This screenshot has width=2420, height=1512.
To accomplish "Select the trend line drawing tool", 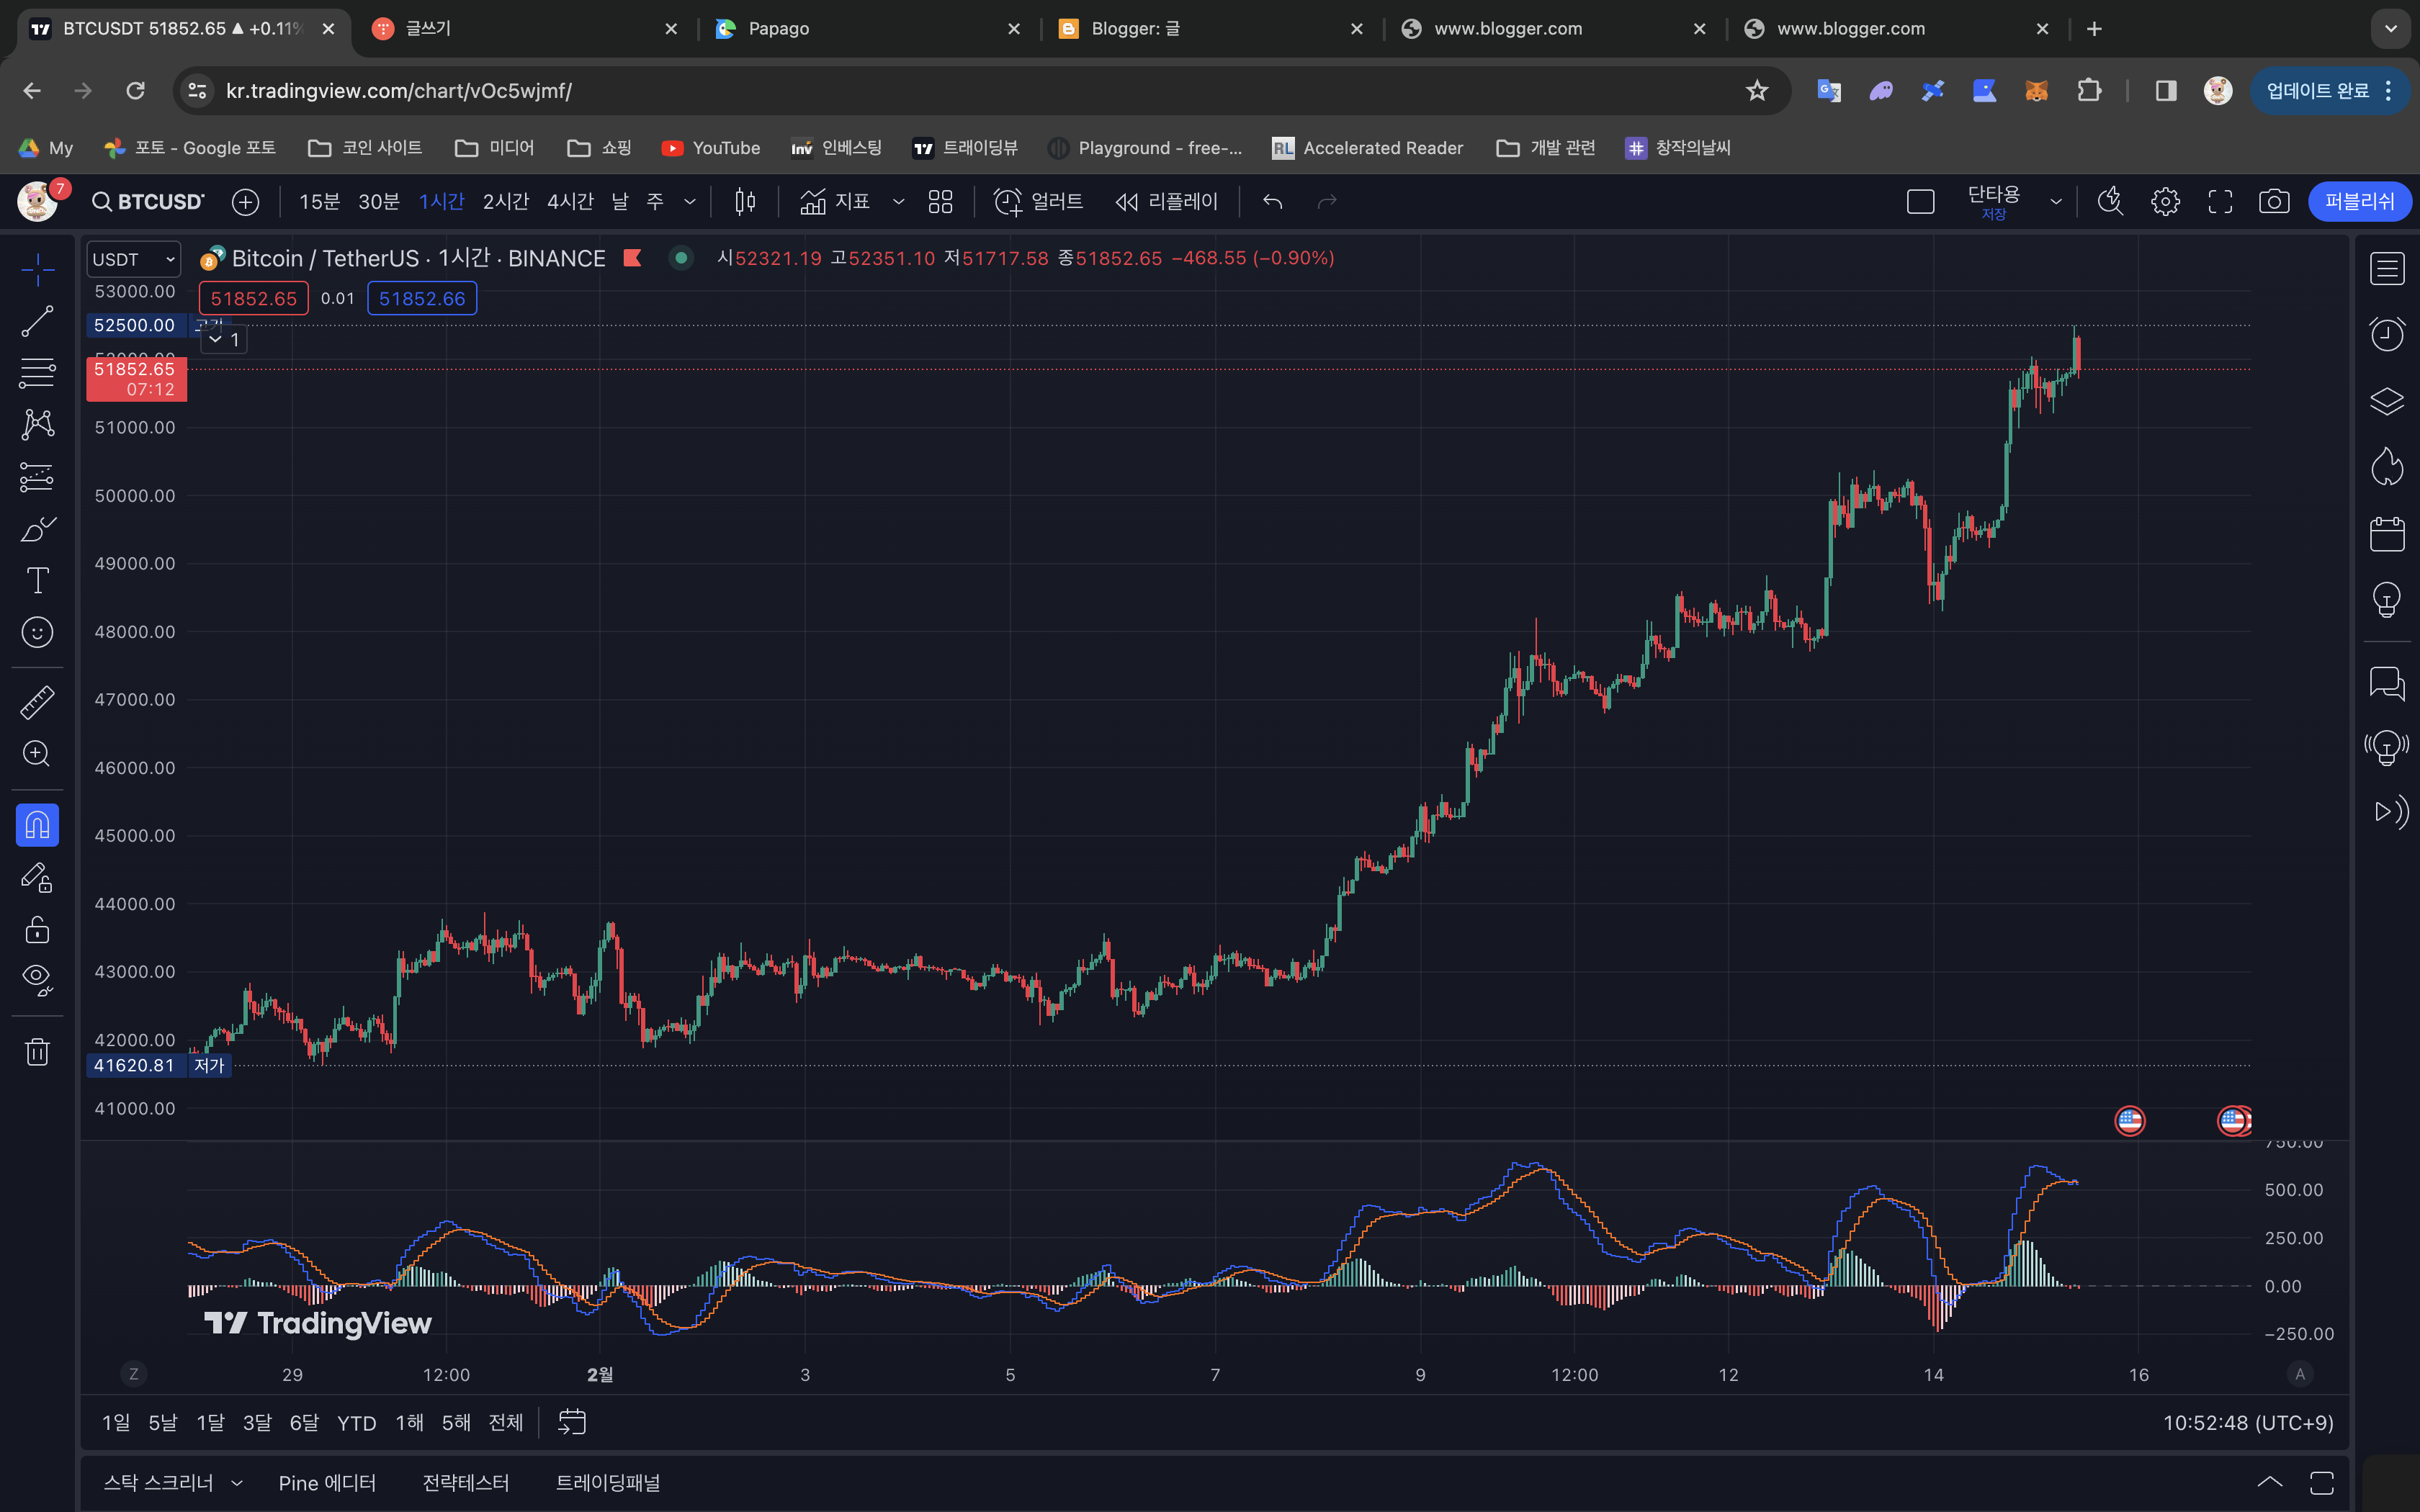I will (x=37, y=321).
